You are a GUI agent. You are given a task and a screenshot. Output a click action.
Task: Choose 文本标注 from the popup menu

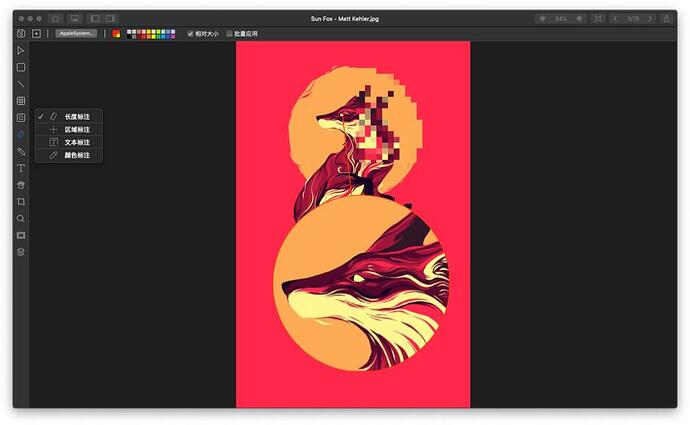click(77, 142)
